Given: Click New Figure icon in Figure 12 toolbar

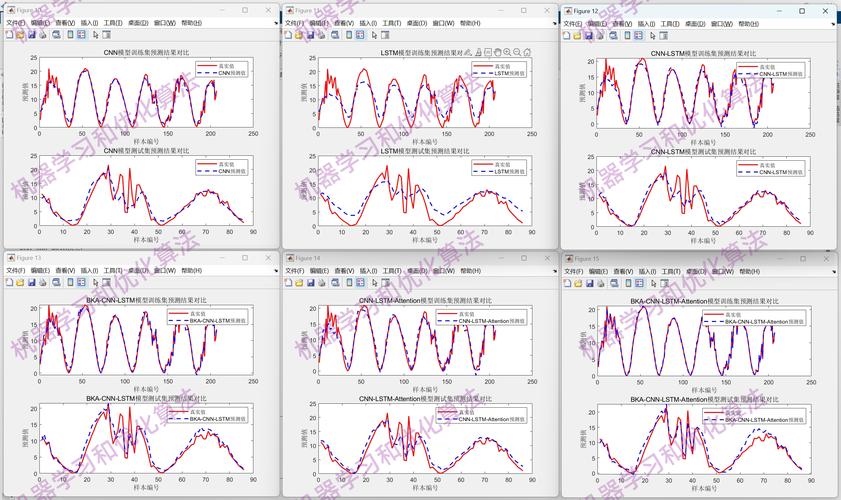Looking at the screenshot, I should click(x=569, y=35).
